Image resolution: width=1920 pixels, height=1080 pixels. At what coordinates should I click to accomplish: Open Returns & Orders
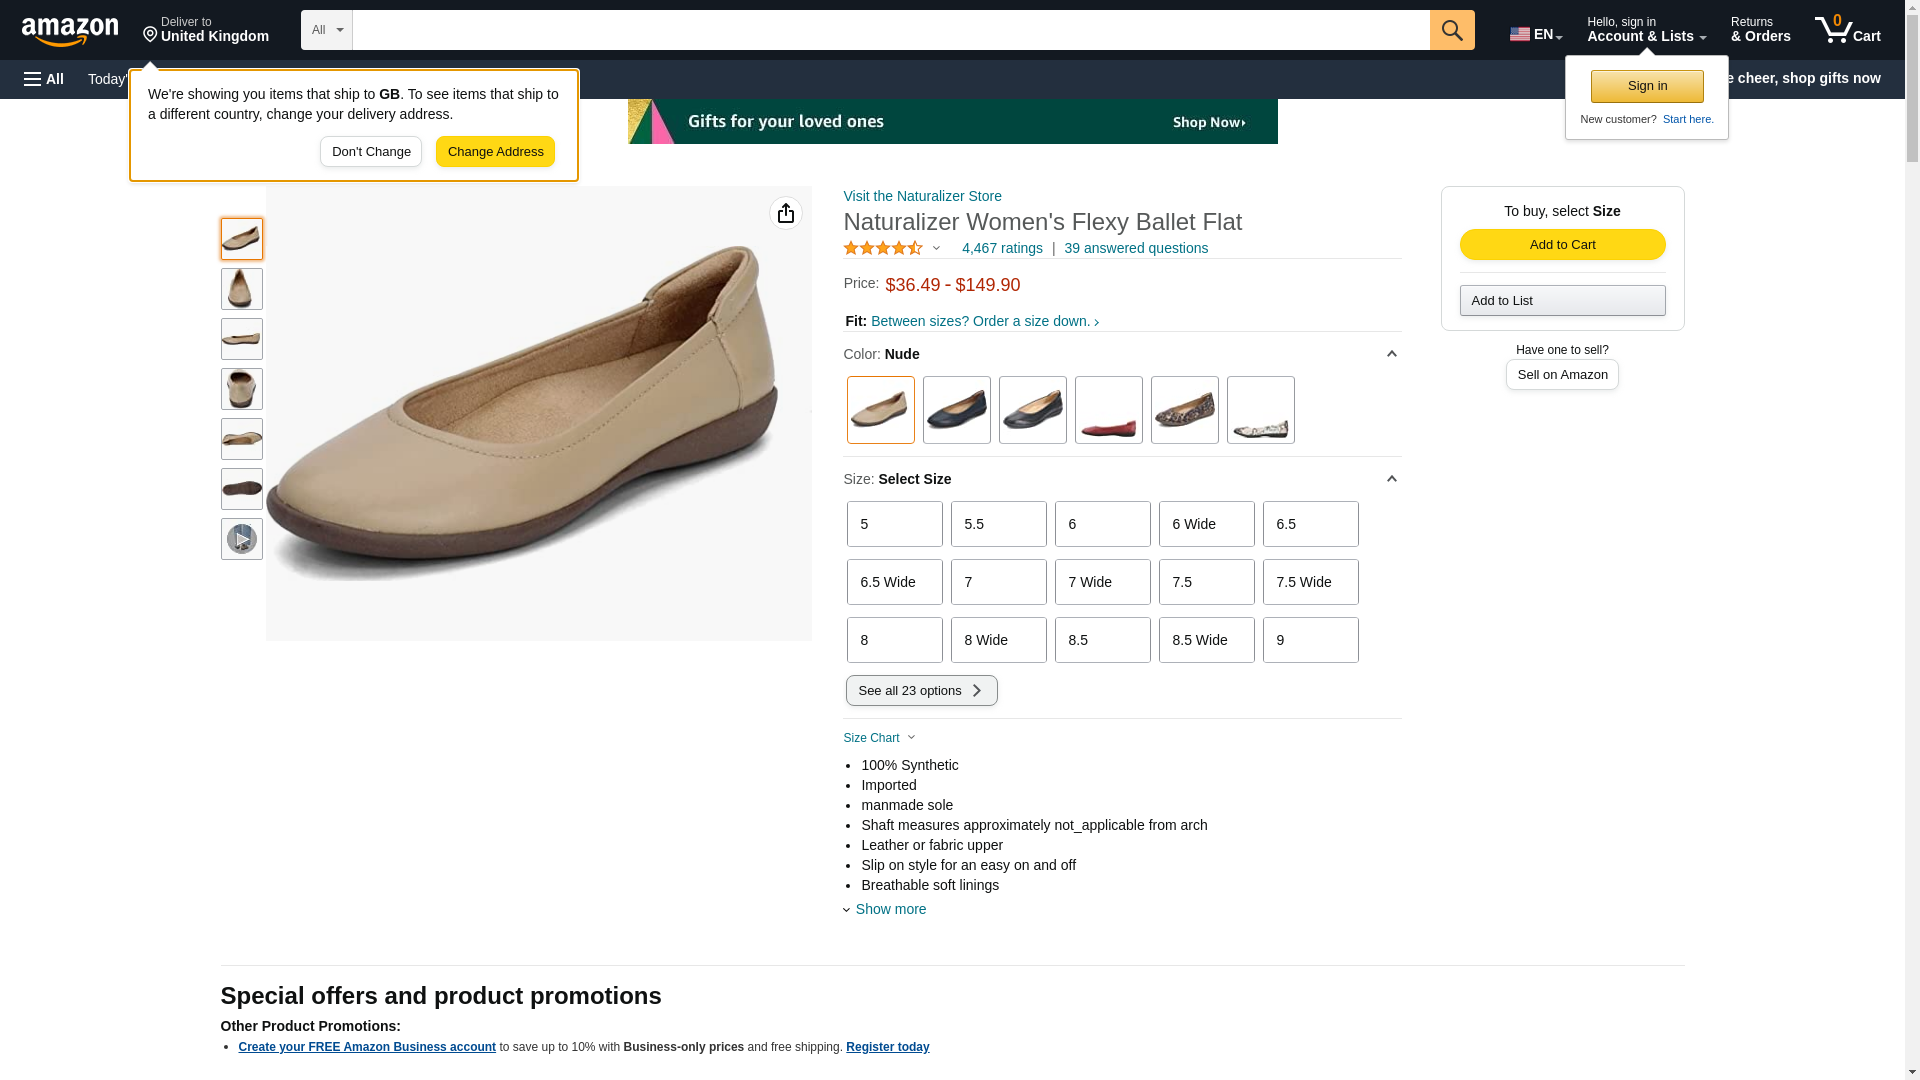[x=1760, y=30]
